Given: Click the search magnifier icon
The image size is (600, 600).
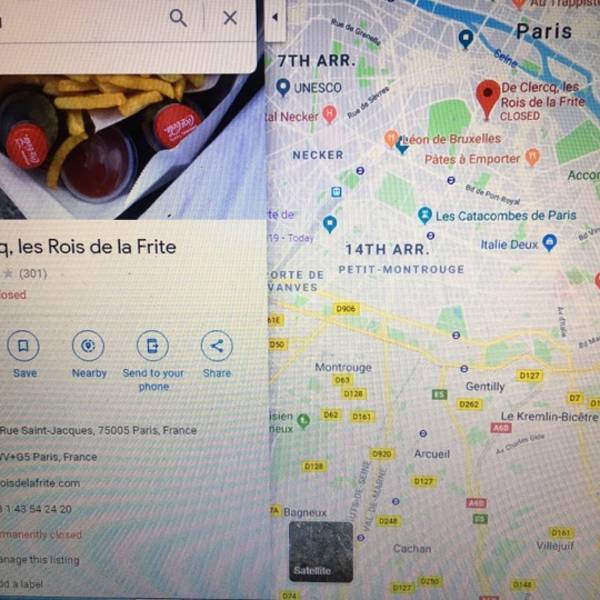Looking at the screenshot, I should point(178,18).
